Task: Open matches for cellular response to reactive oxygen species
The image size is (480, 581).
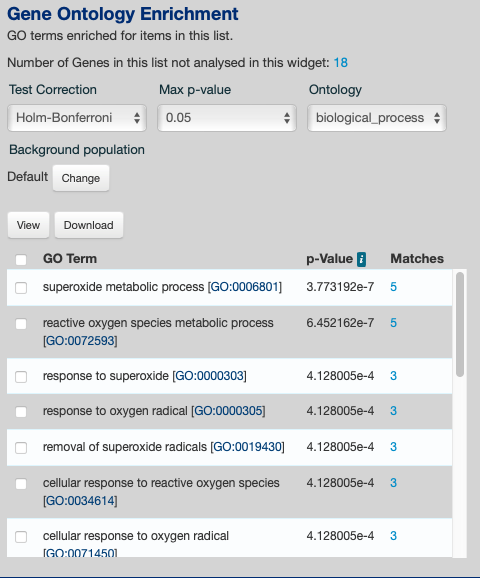Action: click(393, 483)
